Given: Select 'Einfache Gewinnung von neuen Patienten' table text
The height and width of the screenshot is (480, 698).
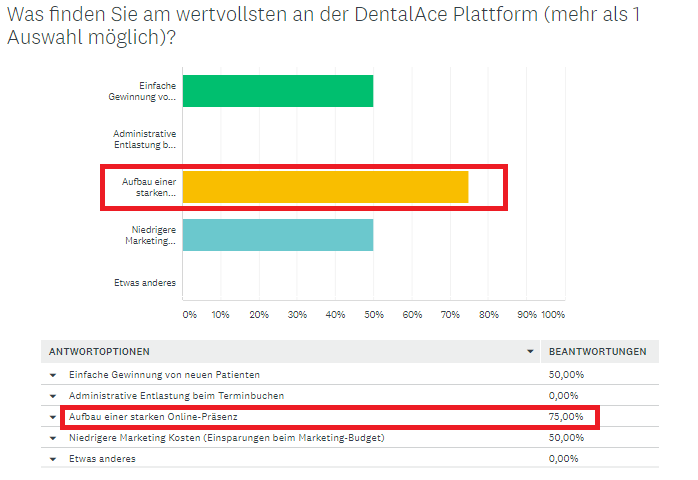Looking at the screenshot, I should coord(164,375).
